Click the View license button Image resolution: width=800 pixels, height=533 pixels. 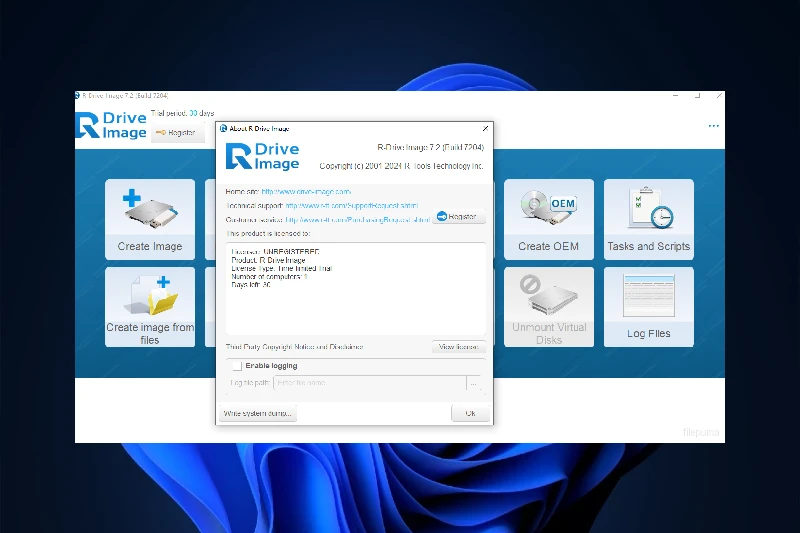click(459, 347)
